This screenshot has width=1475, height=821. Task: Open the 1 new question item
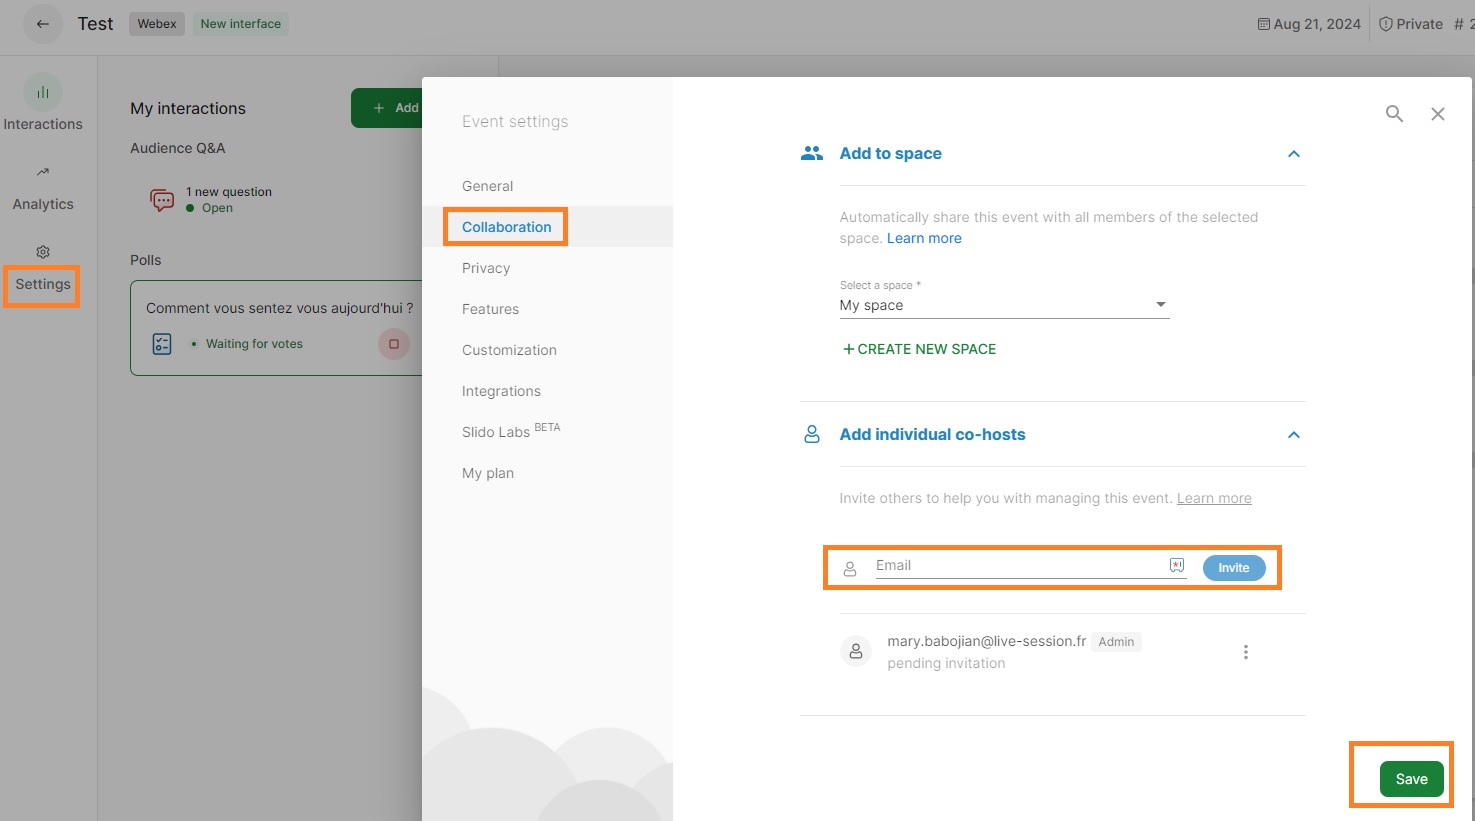[x=229, y=192]
